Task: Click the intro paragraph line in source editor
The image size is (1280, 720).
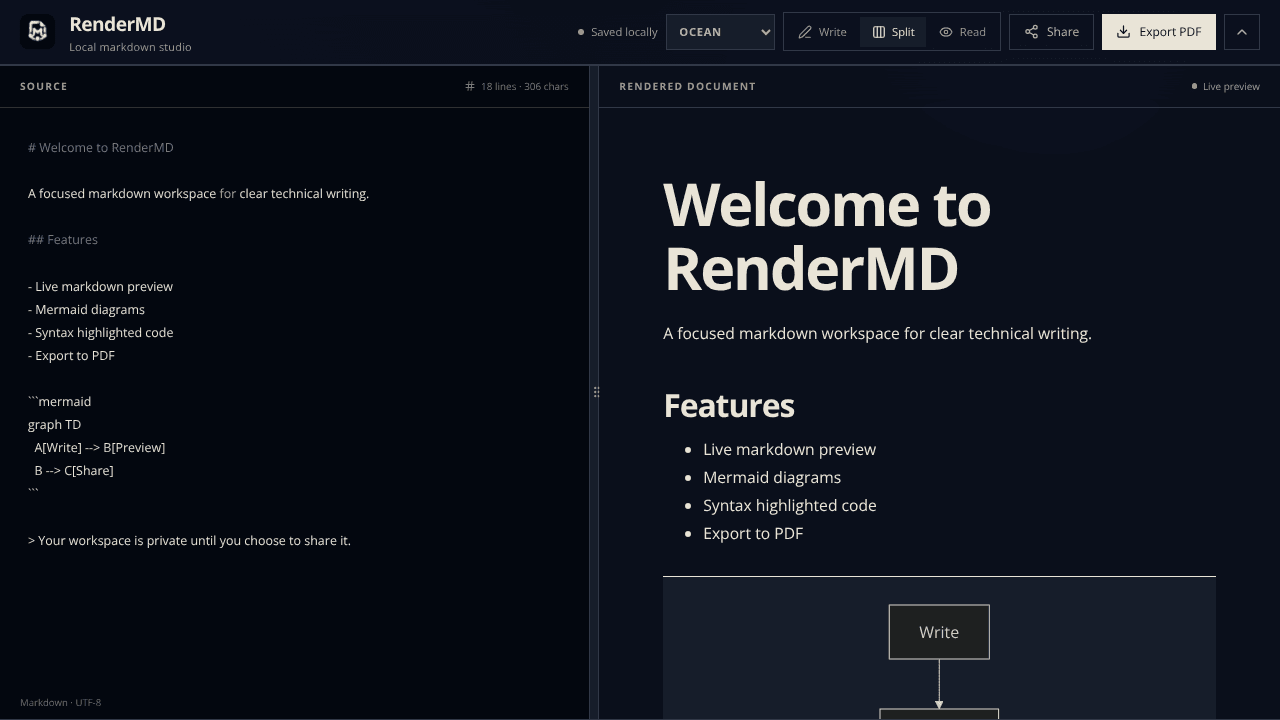Action: click(198, 193)
